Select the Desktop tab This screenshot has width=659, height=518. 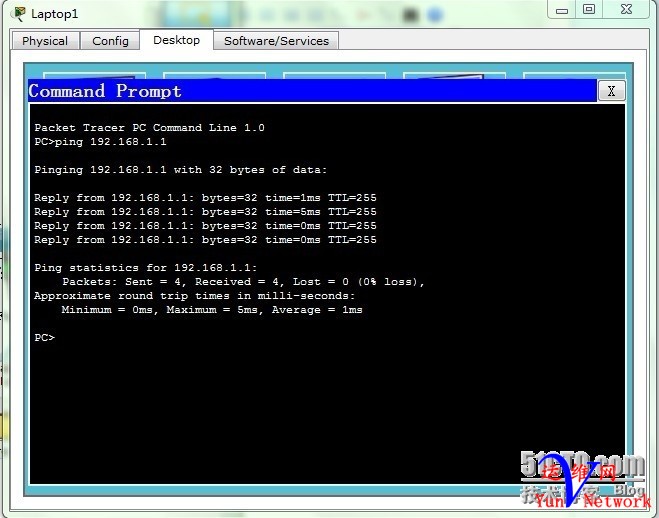point(177,40)
